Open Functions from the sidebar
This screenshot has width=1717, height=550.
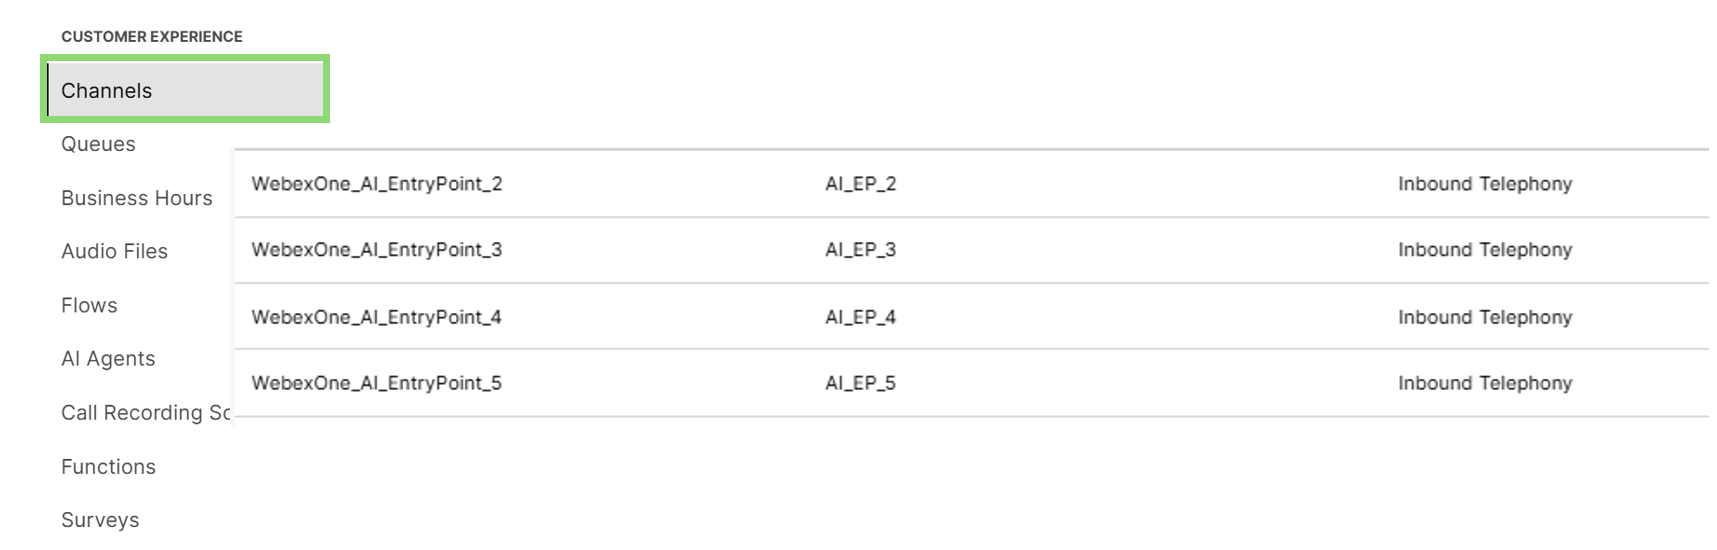(108, 466)
